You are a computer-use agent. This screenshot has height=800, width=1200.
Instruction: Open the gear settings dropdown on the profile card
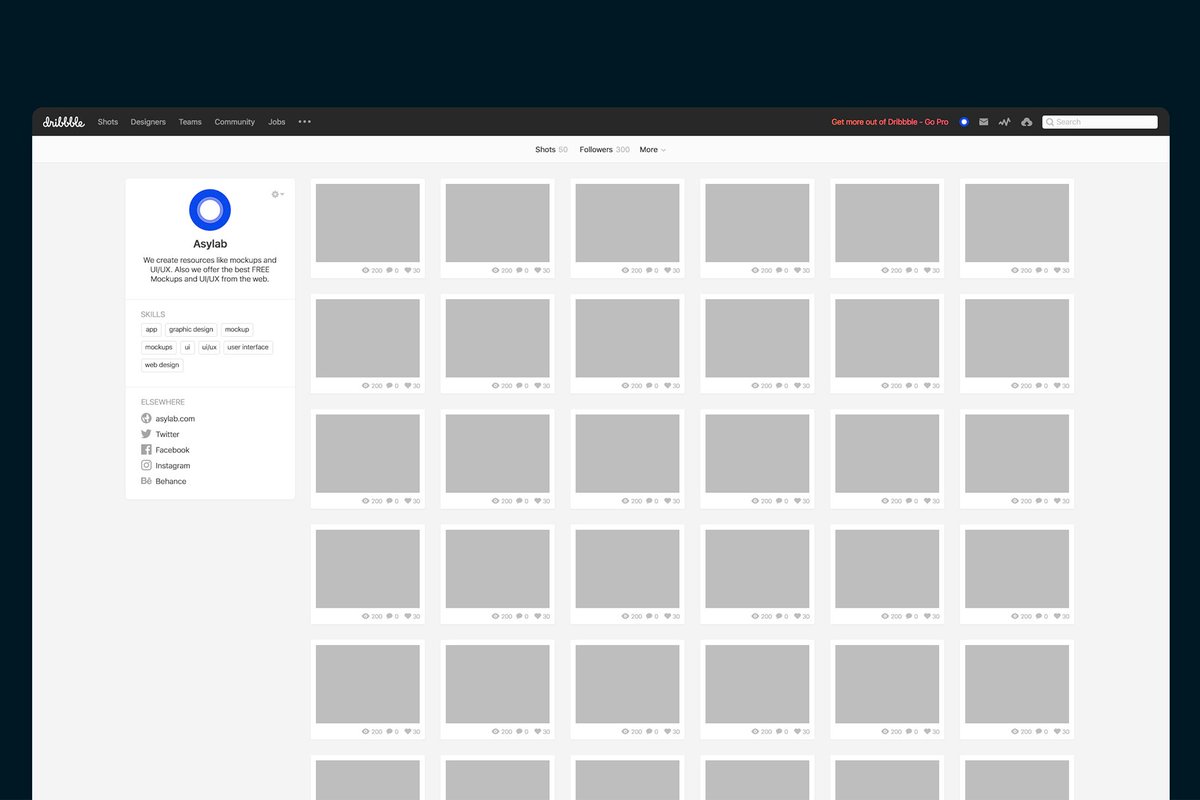click(277, 194)
